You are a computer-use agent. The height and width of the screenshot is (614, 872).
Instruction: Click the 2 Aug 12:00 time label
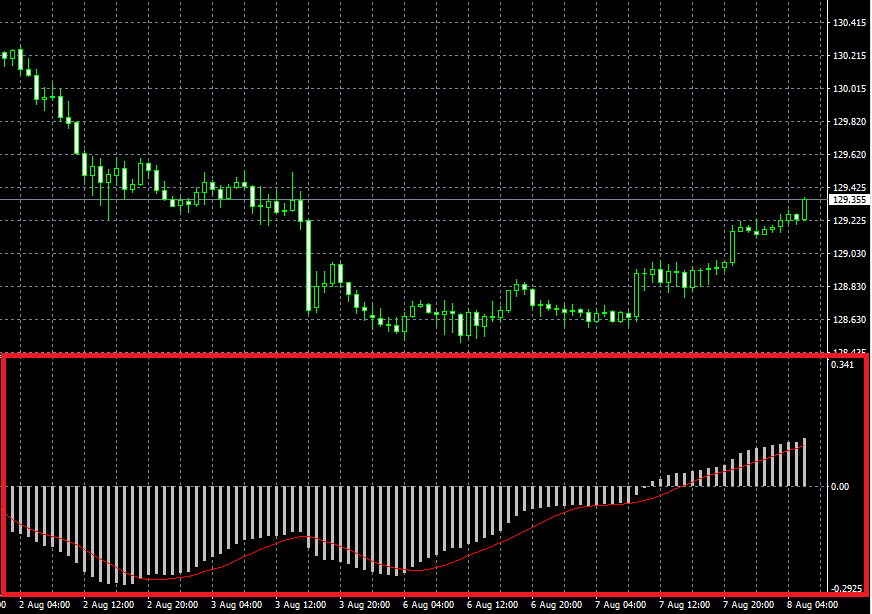coord(108,605)
